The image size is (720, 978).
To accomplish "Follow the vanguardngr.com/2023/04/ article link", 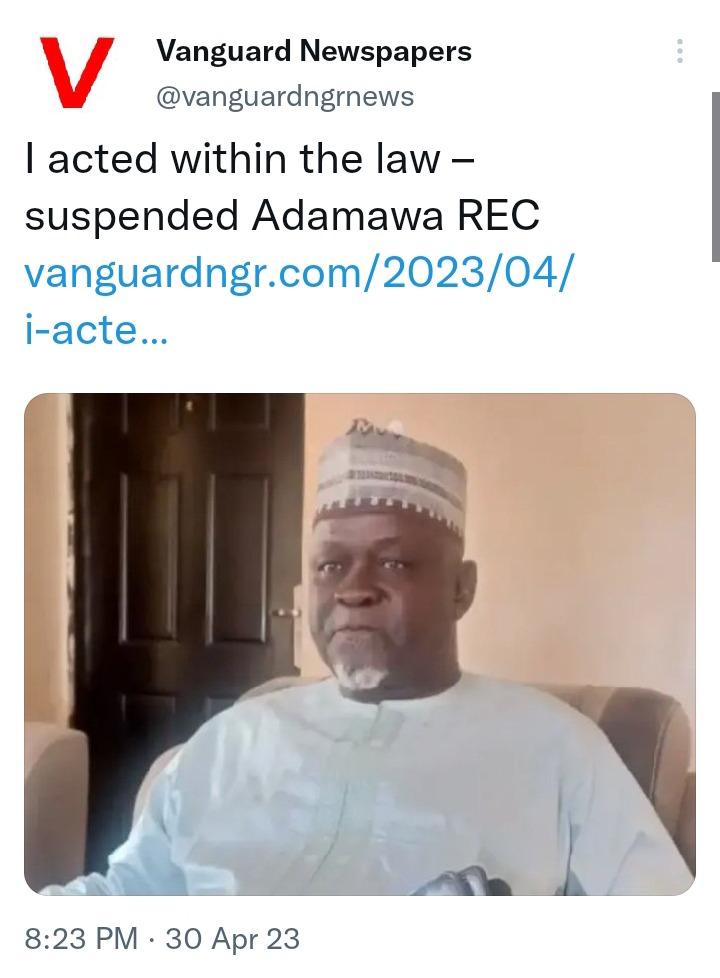I will click(x=297, y=273).
